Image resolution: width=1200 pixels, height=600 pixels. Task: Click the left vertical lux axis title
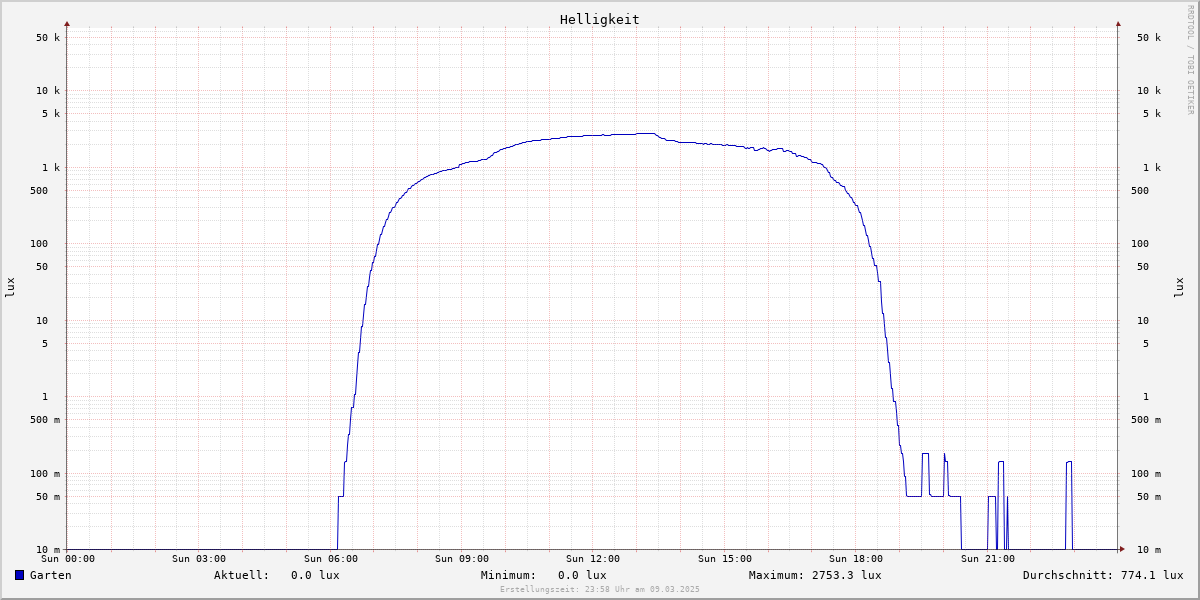coord(10,287)
